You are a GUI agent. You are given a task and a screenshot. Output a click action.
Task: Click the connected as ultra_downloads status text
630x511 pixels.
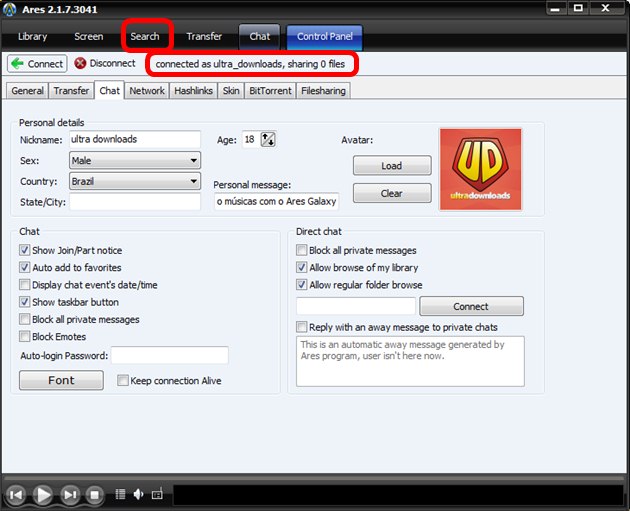(x=250, y=64)
